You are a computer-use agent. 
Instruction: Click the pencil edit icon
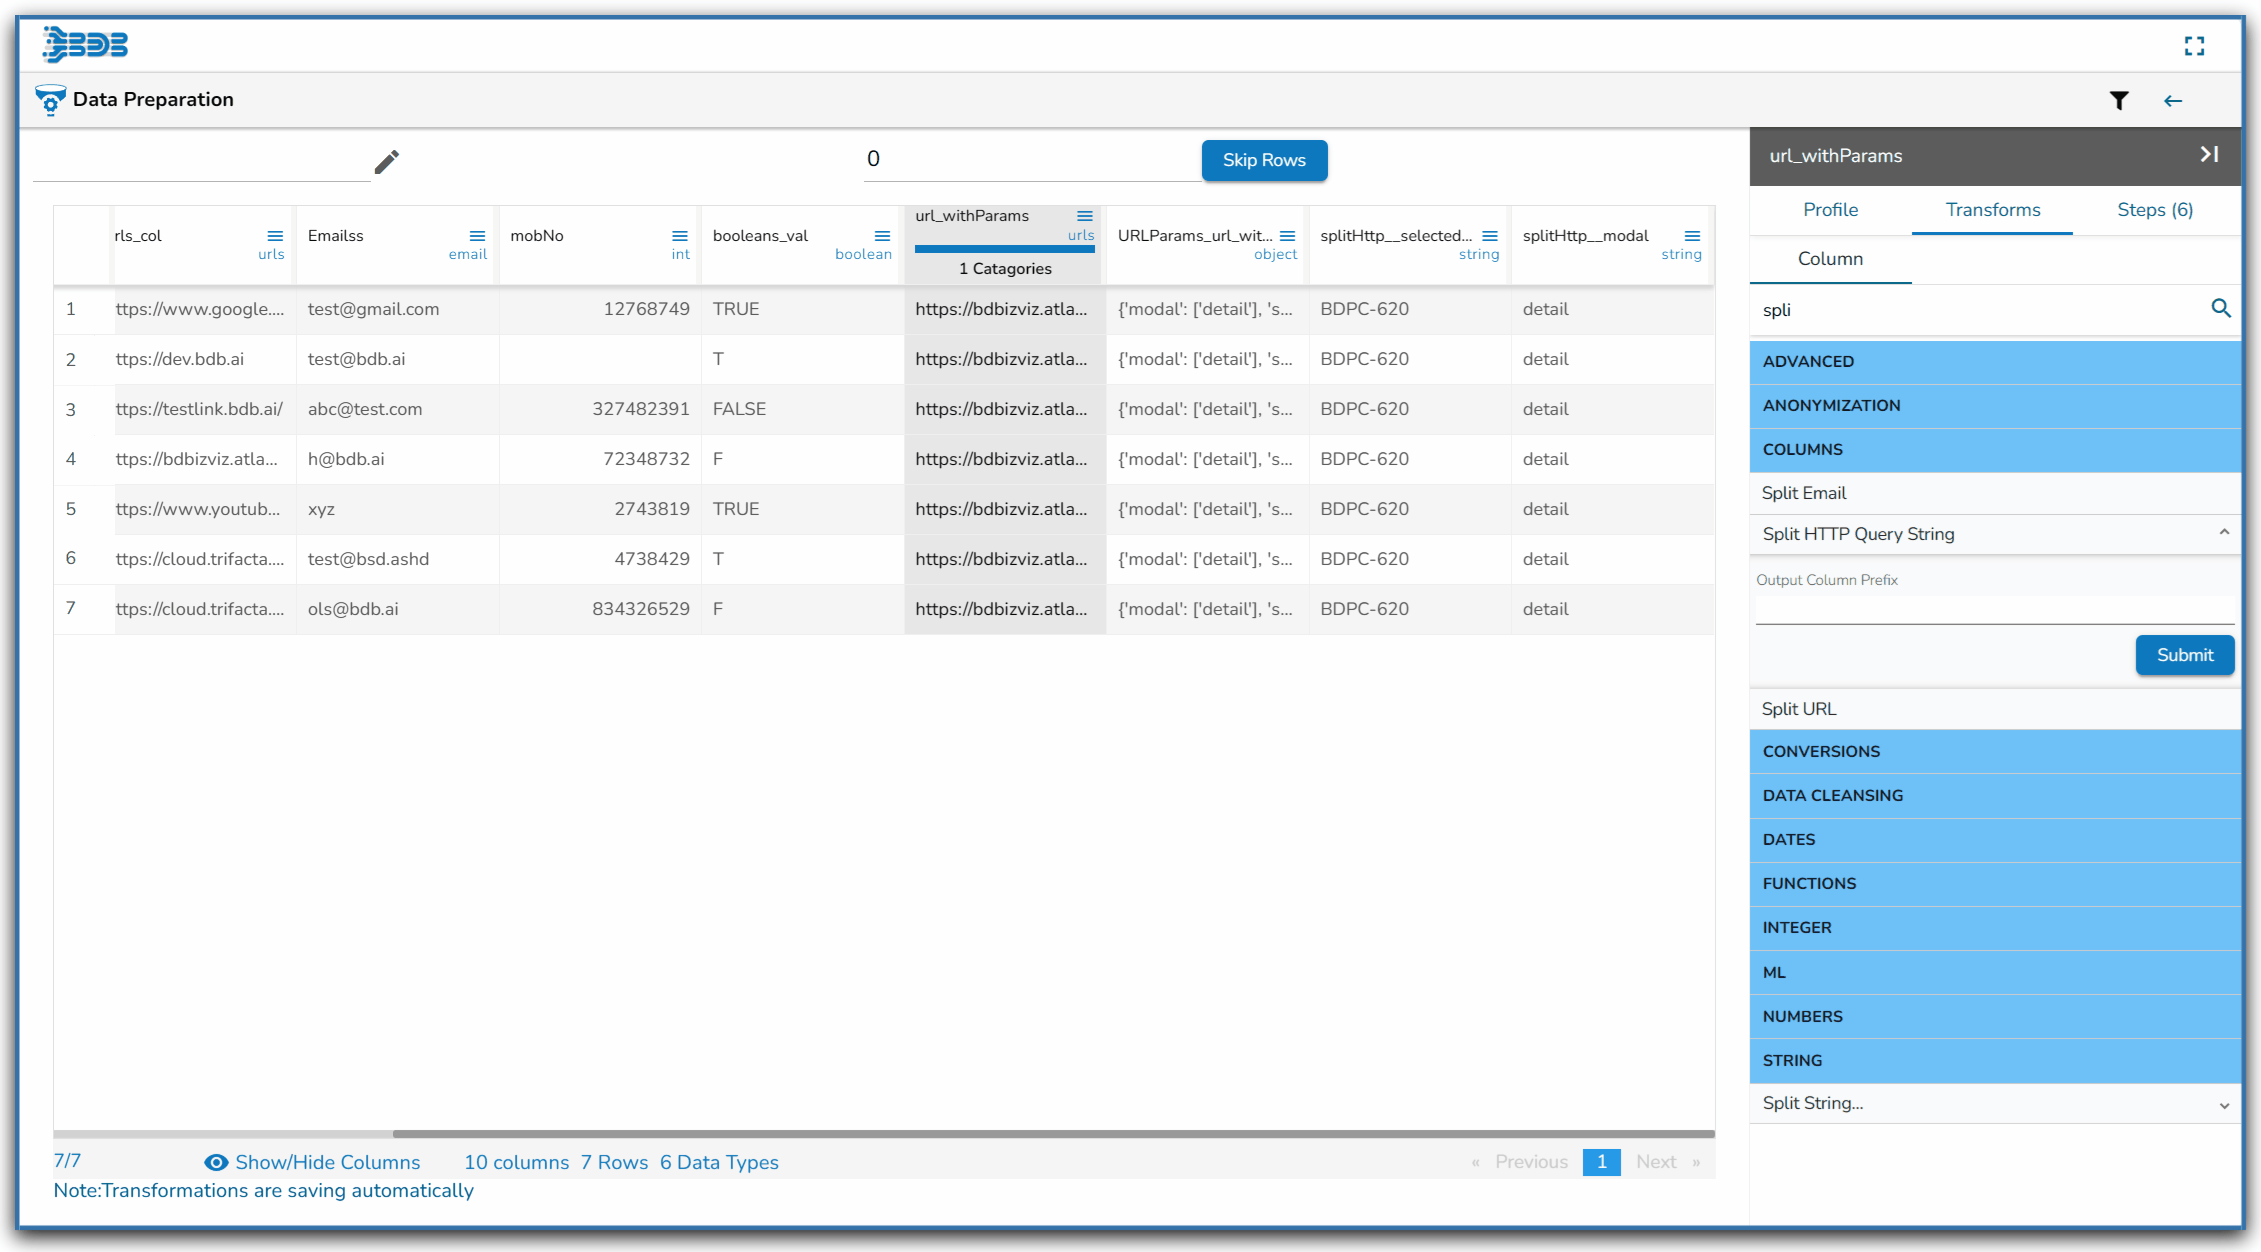[386, 162]
